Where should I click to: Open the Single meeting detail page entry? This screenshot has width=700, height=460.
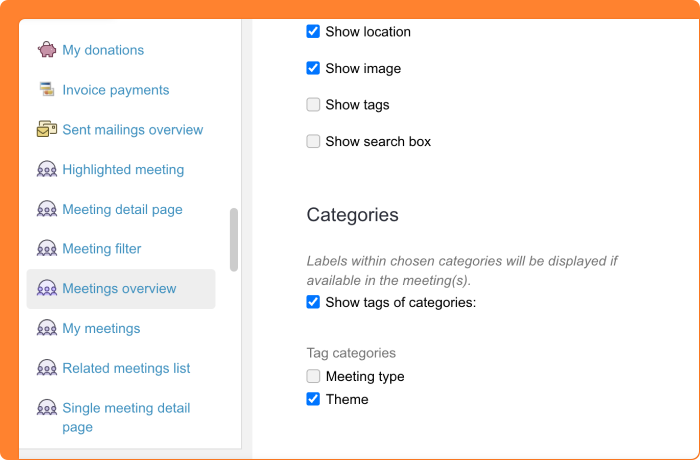[126, 417]
